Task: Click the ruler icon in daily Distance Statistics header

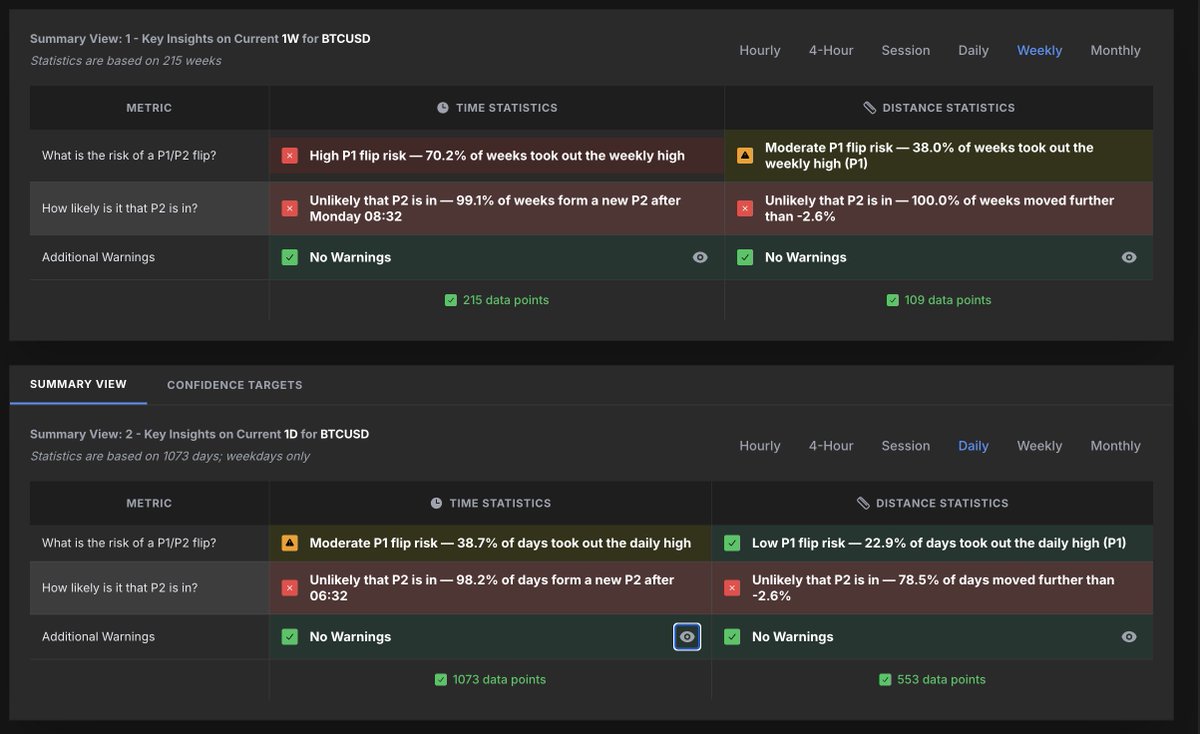Action: click(x=863, y=503)
